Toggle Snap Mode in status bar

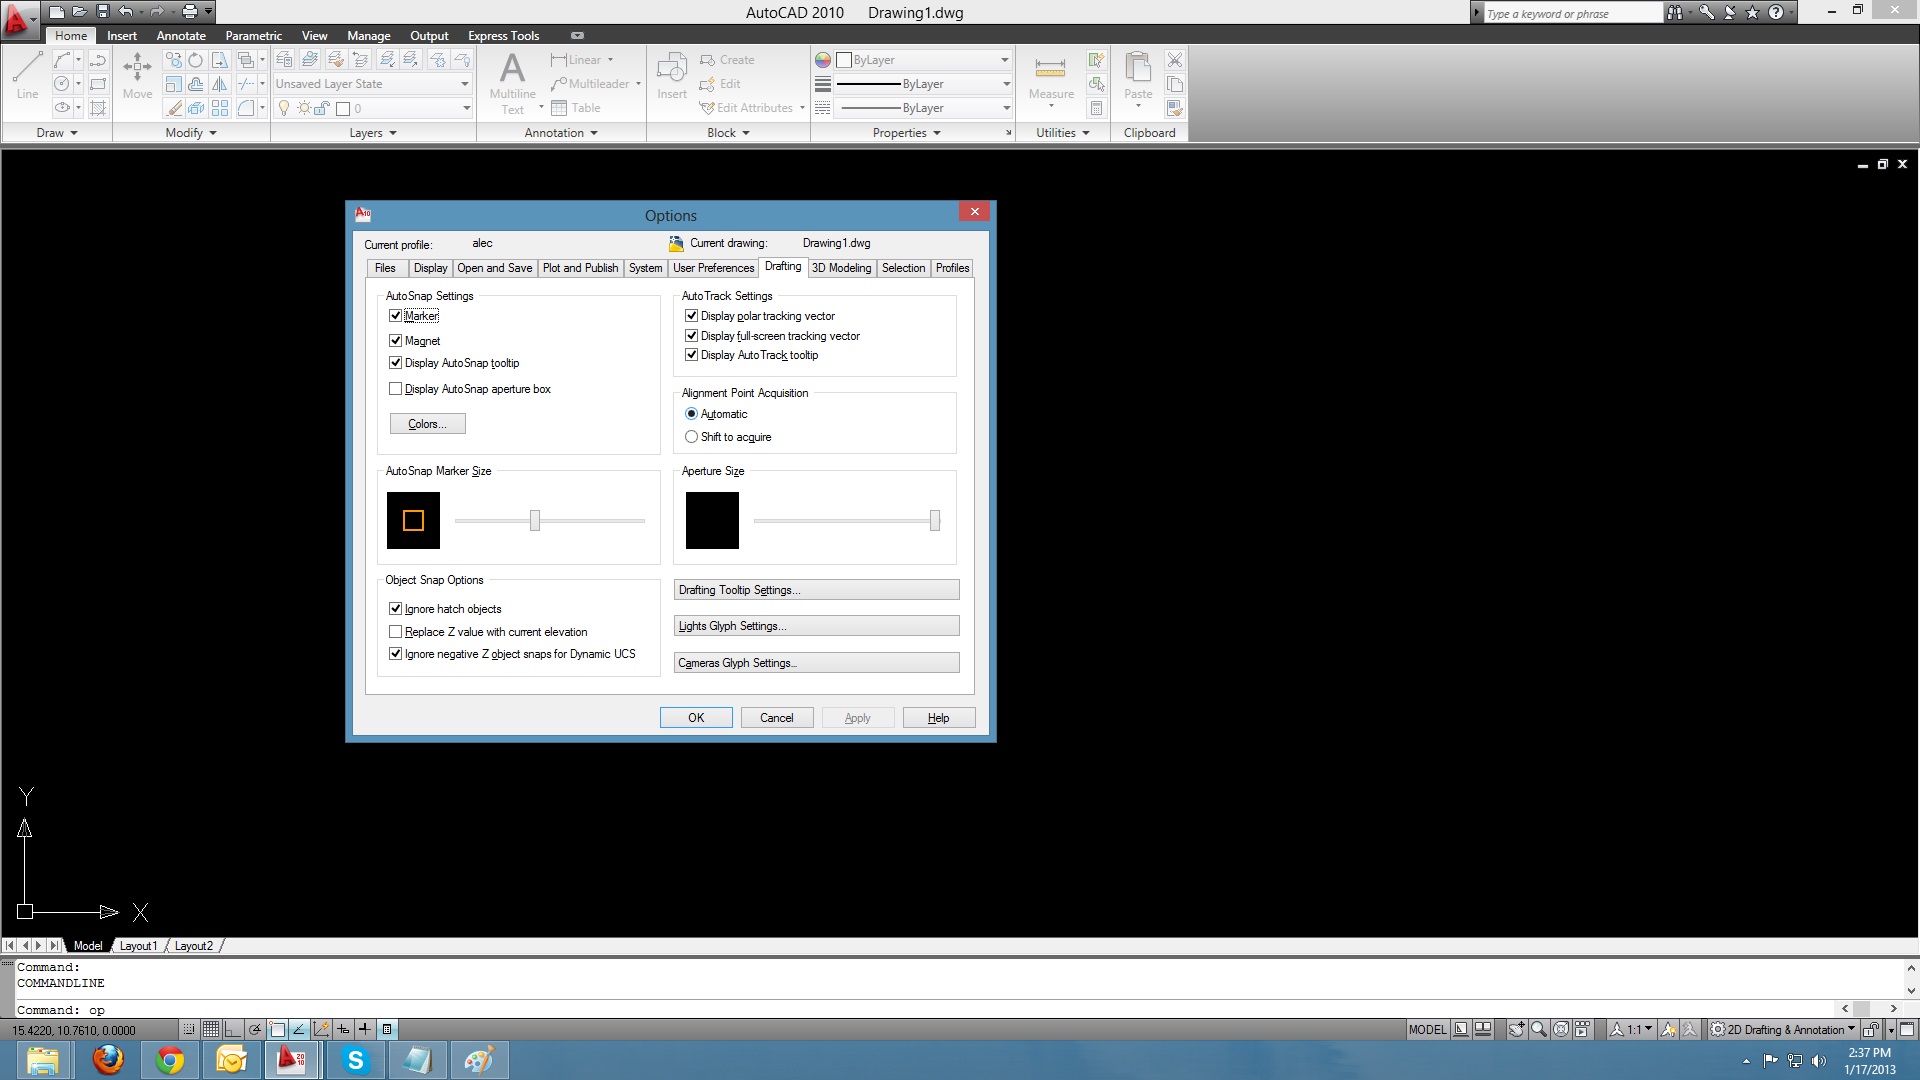(x=189, y=1029)
